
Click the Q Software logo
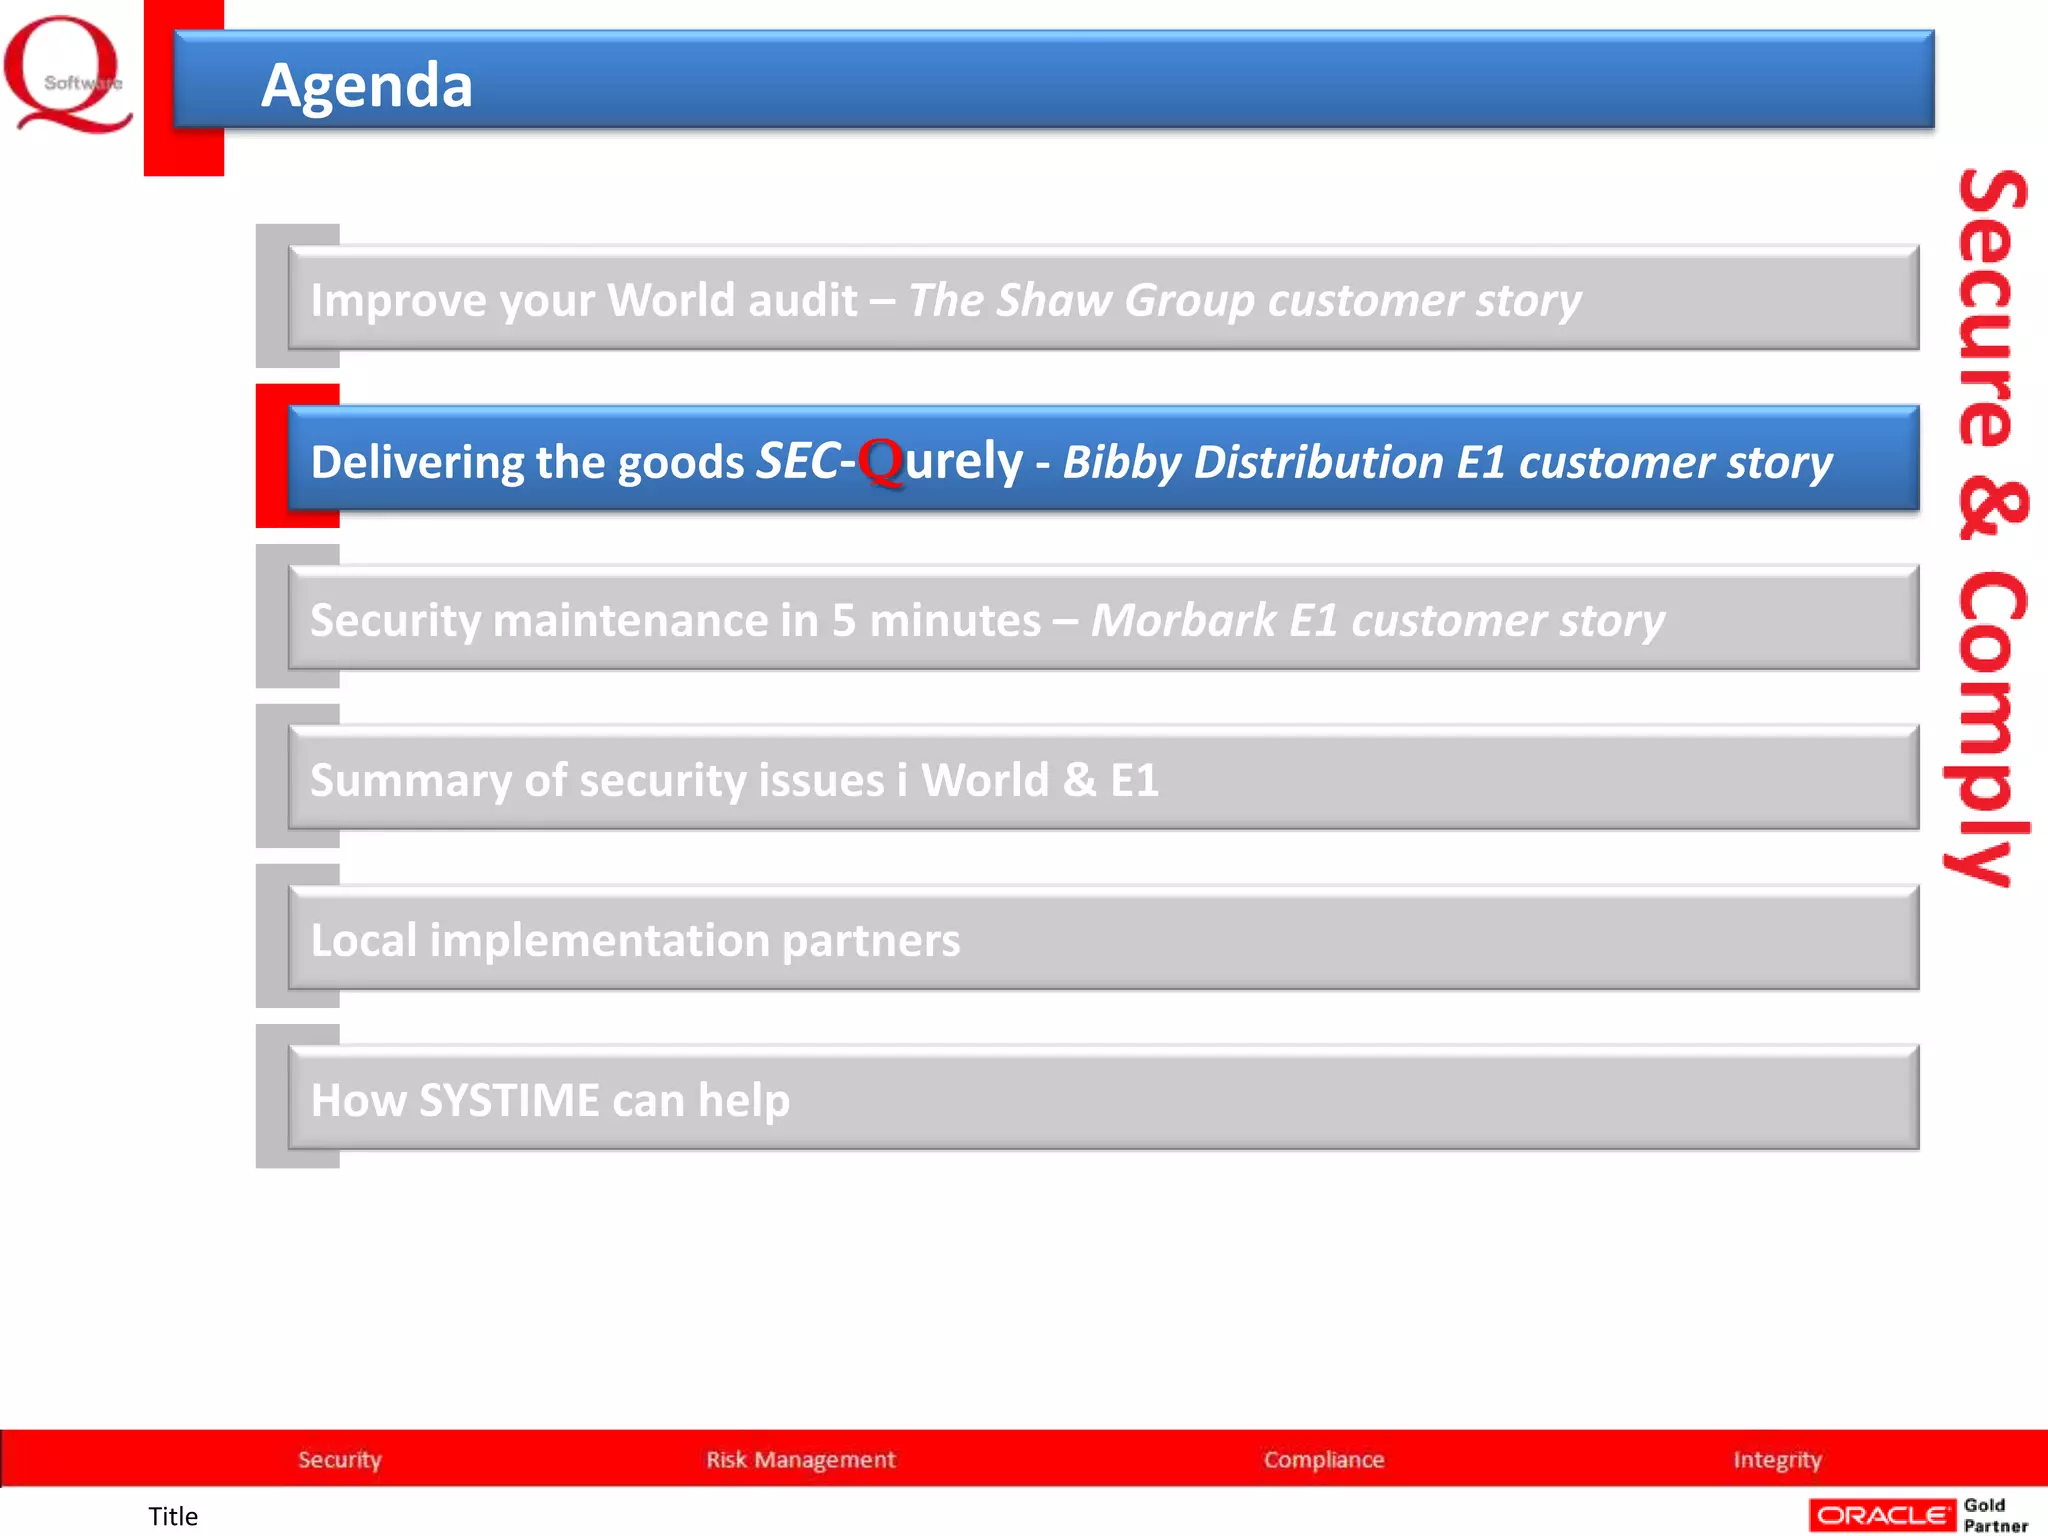[x=68, y=75]
